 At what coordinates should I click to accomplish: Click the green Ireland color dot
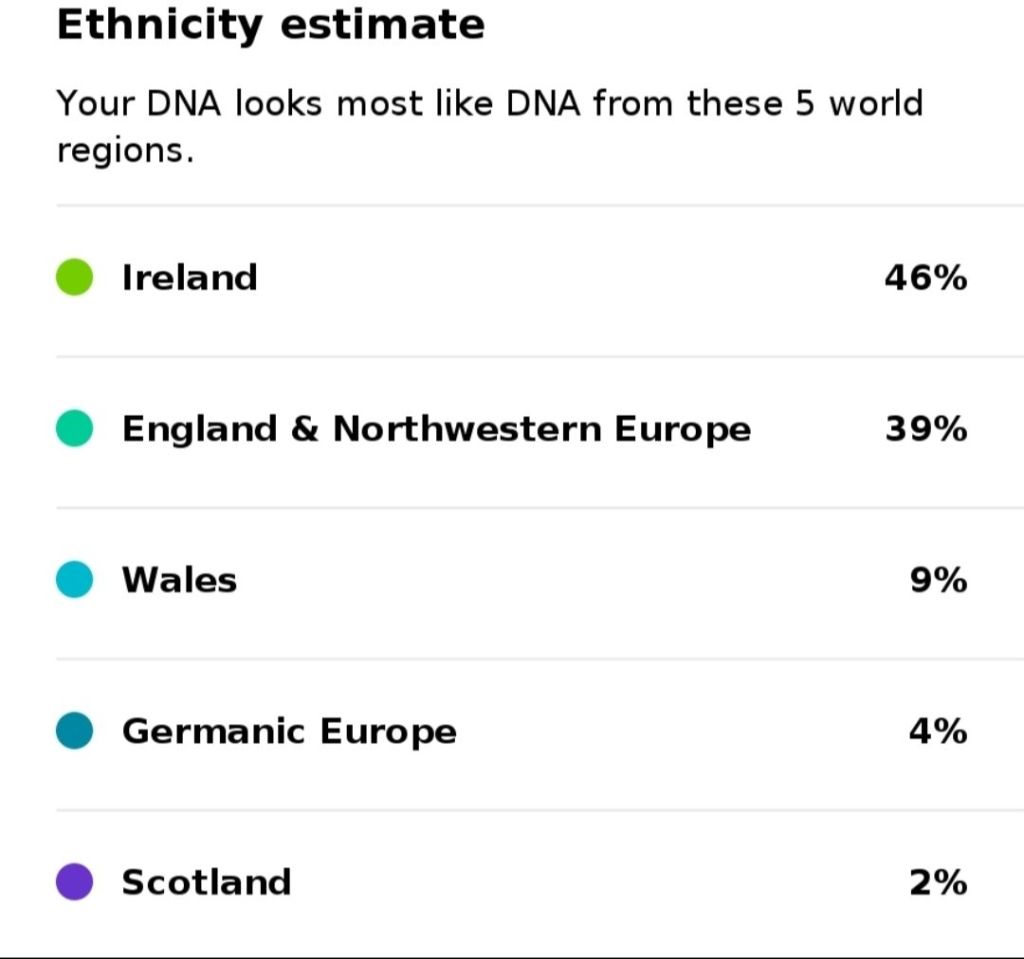point(75,277)
